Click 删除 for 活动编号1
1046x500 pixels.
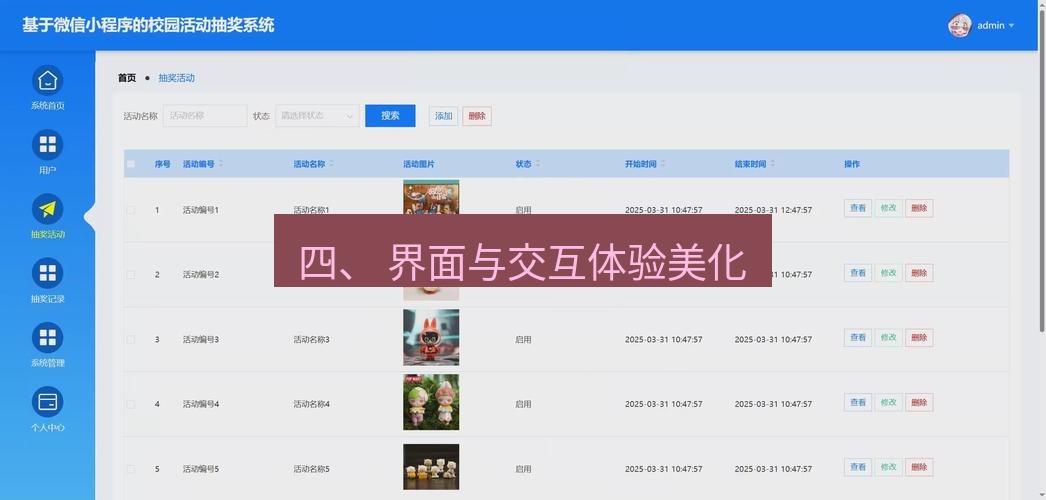click(919, 208)
